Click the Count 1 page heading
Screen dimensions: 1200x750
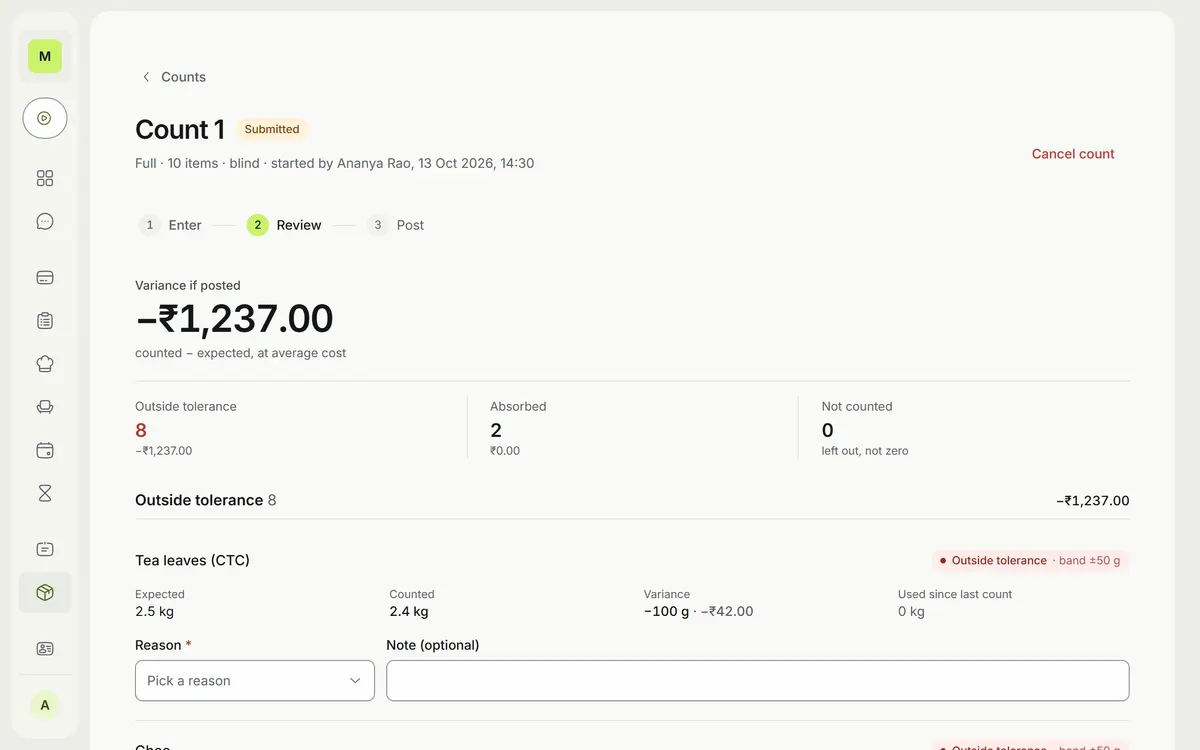coord(180,129)
